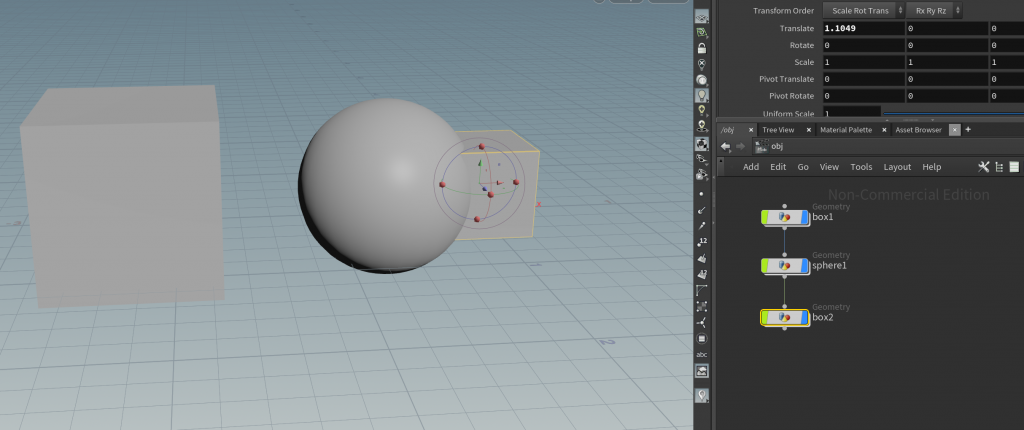Go forward with the right arrow in network pane
This screenshot has height=430, width=1024.
pyautogui.click(x=740, y=146)
